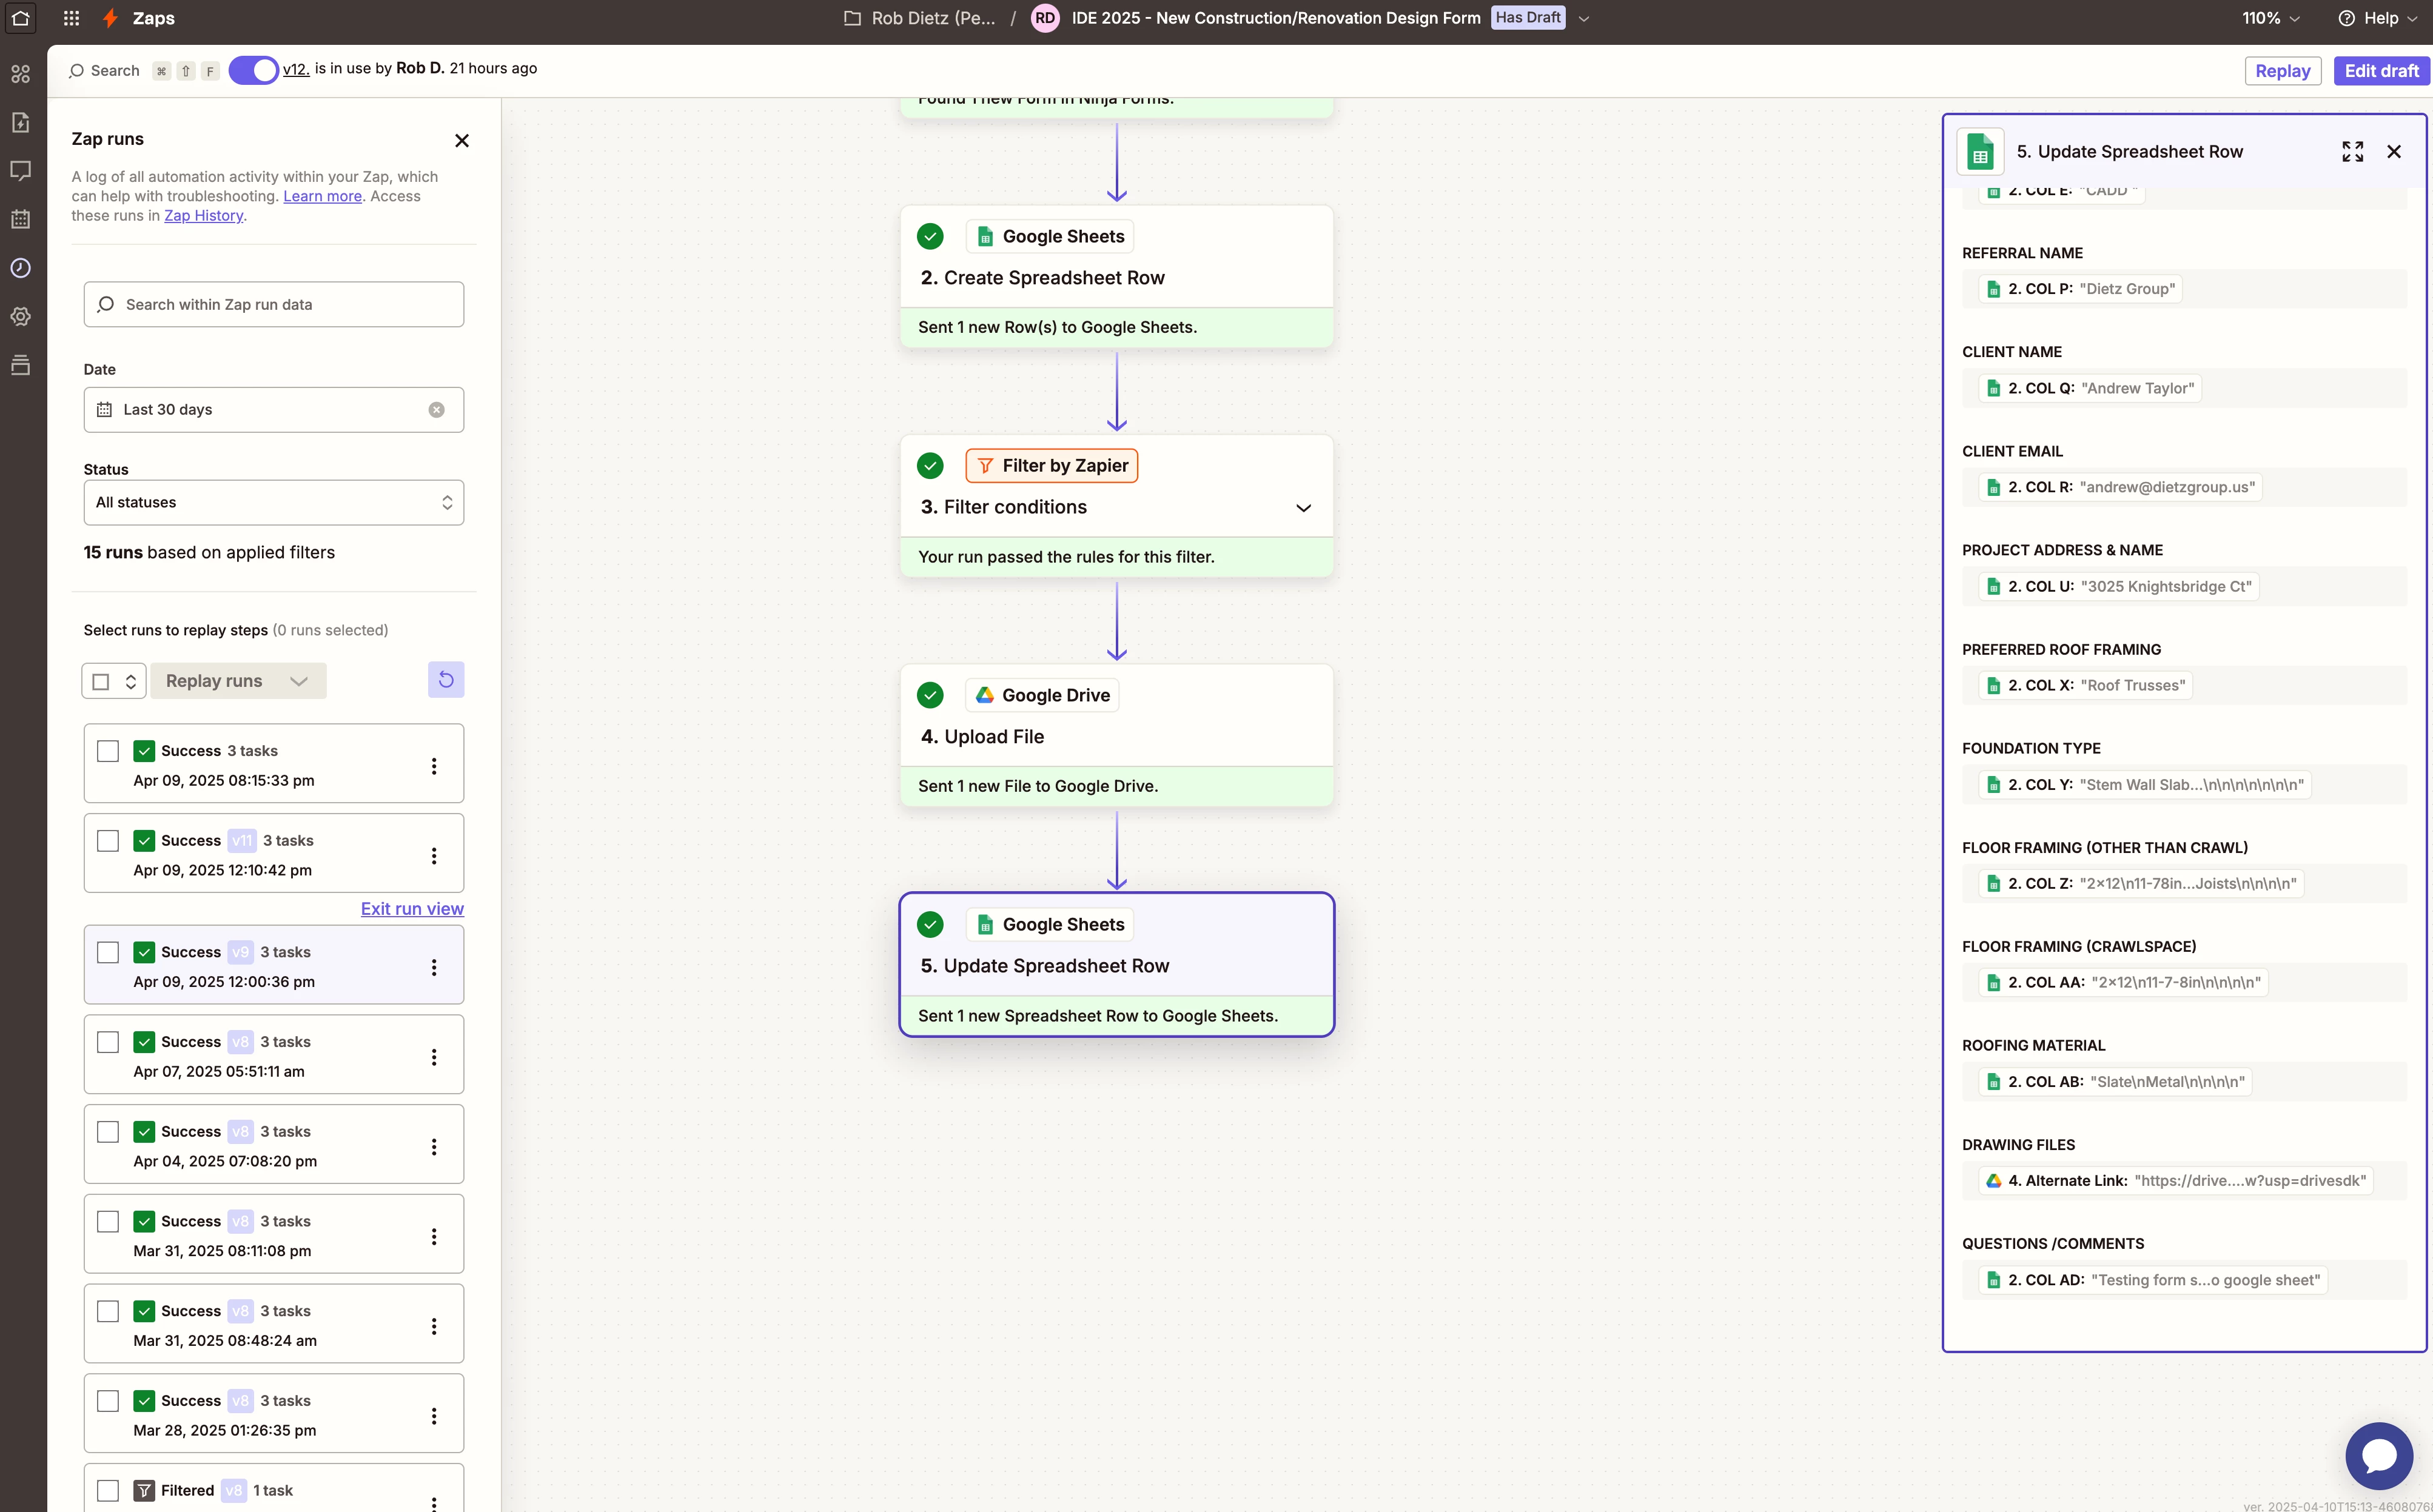This screenshot has height=1512, width=2433.
Task: Click the Zaps lightning bolt logo
Action: pyautogui.click(x=111, y=18)
